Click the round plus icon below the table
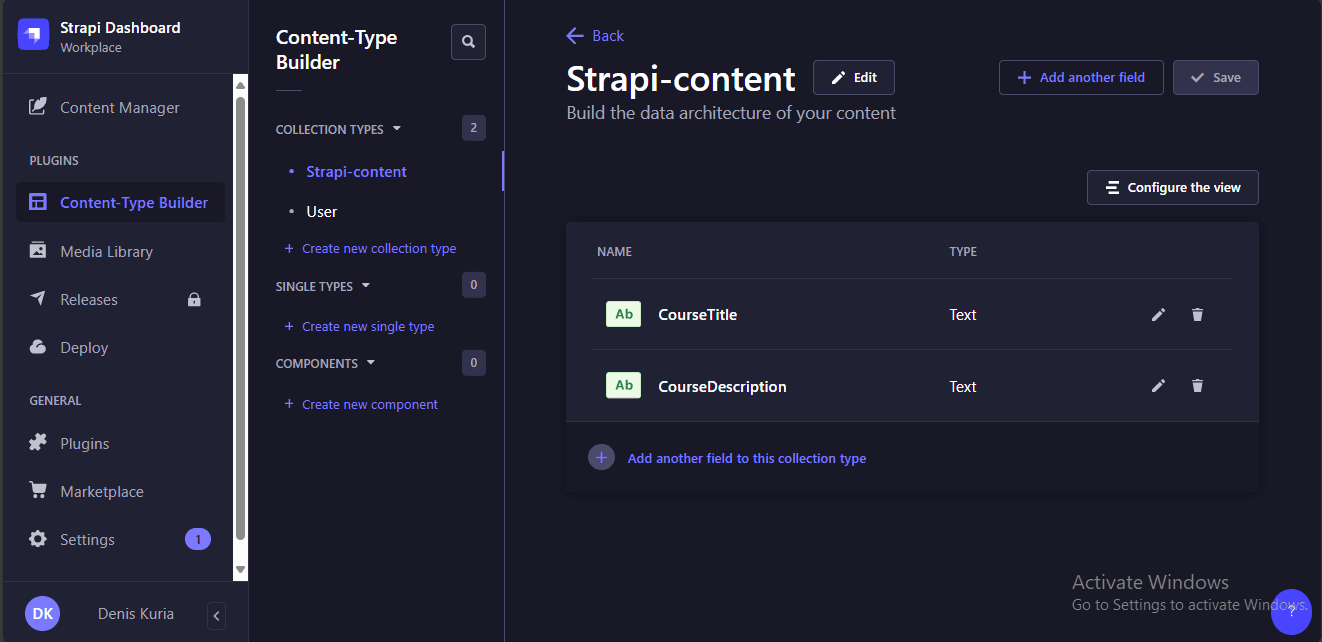The width and height of the screenshot is (1322, 642). tap(601, 458)
